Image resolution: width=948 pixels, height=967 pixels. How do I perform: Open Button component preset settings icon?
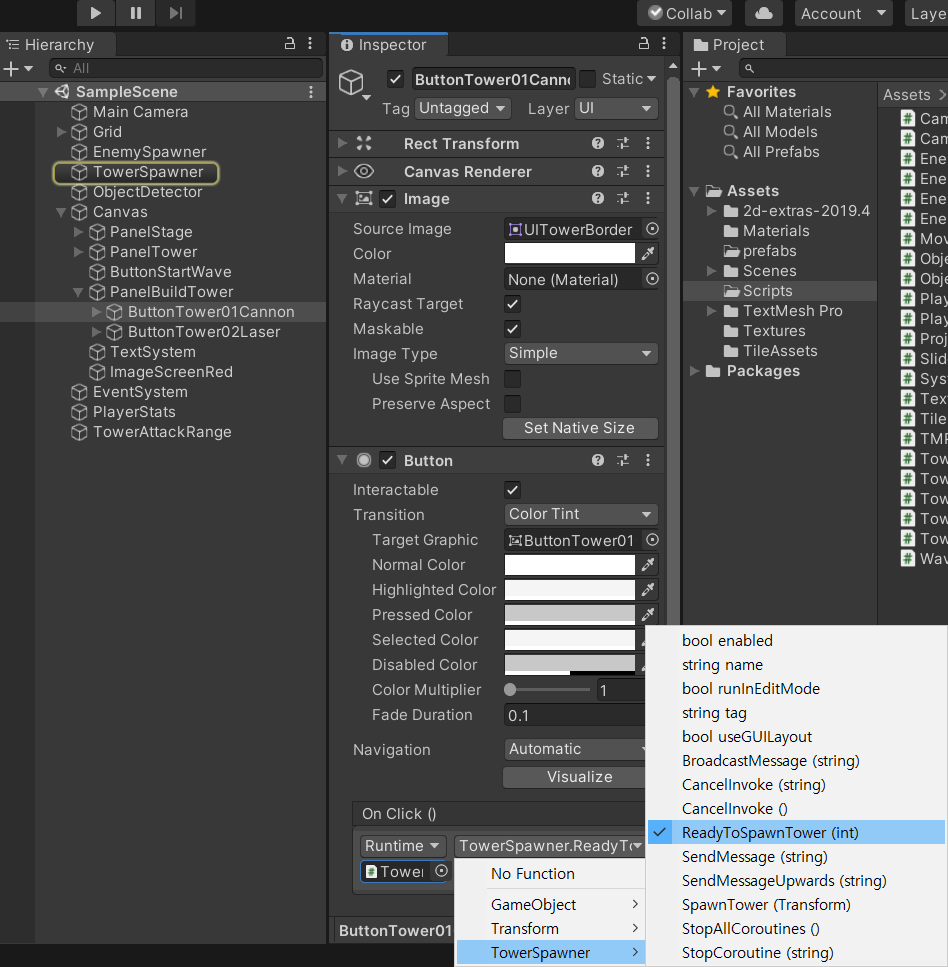tap(623, 460)
